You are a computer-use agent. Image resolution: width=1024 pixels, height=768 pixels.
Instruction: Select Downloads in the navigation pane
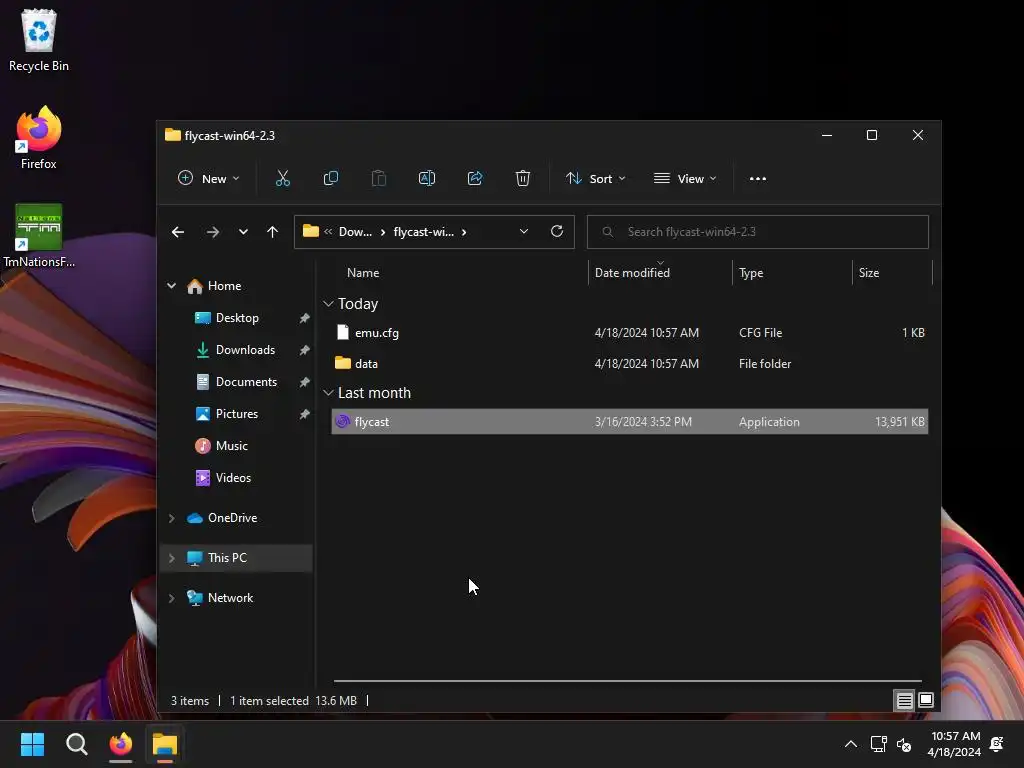(245, 349)
